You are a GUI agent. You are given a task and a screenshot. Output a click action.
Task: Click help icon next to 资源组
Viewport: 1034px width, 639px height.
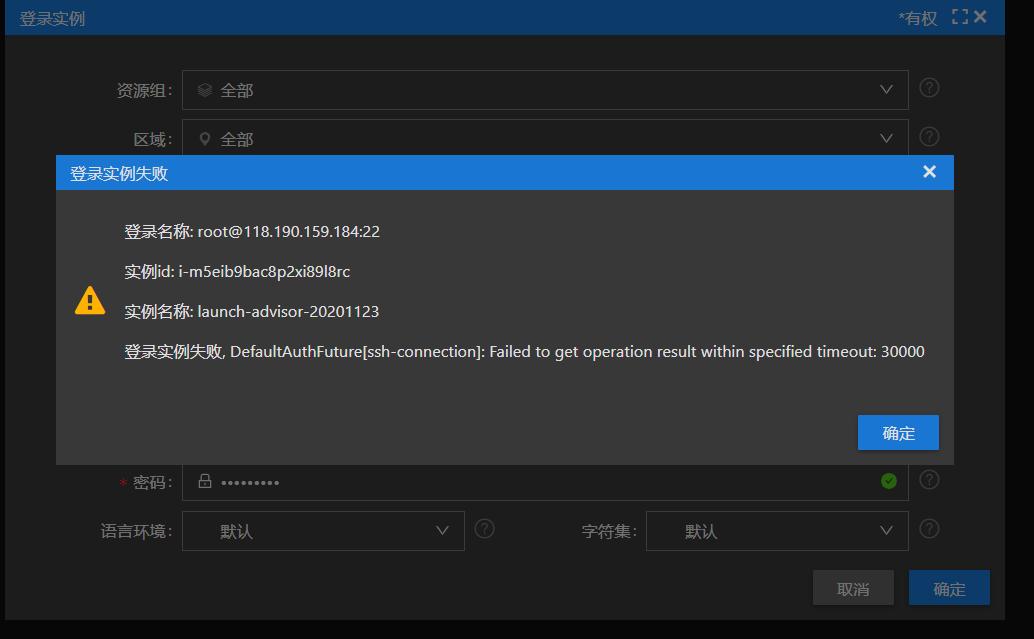[x=929, y=88]
